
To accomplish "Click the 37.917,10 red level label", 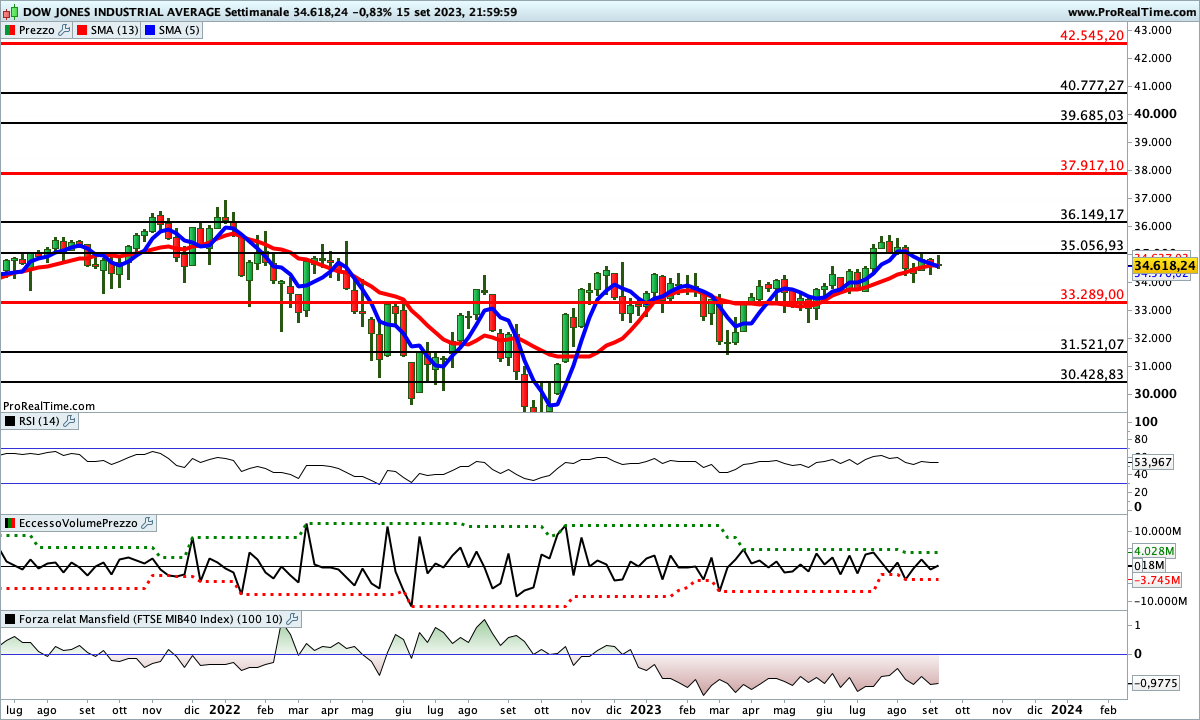I will pos(1092,165).
